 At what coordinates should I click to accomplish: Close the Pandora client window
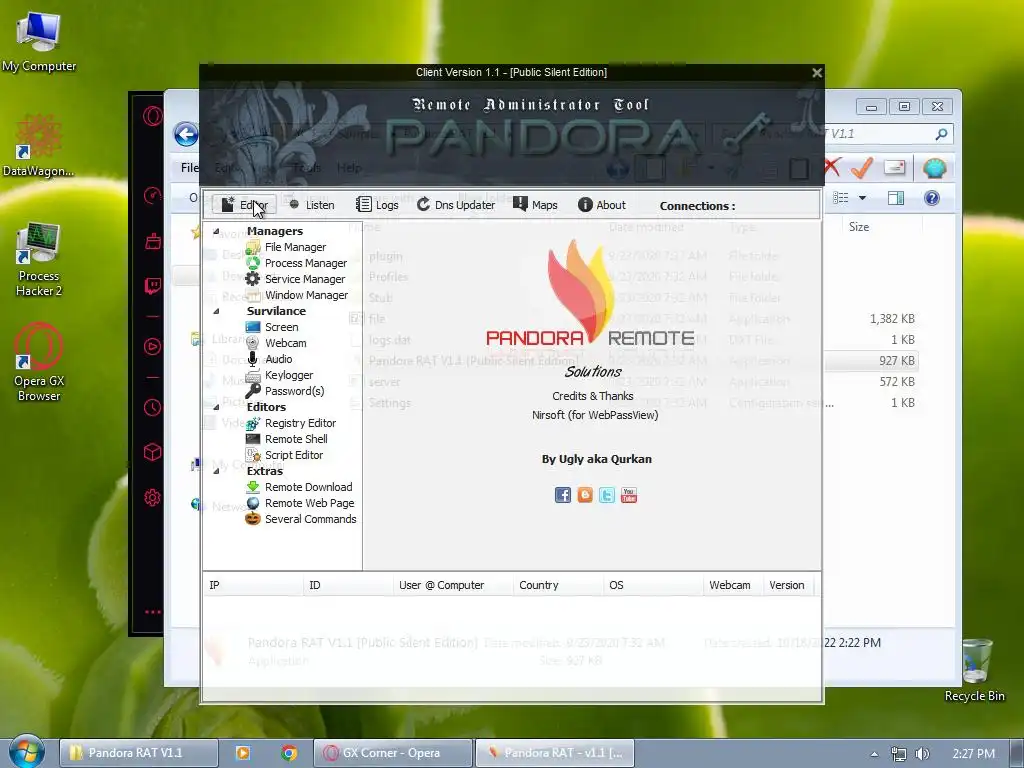click(x=816, y=72)
